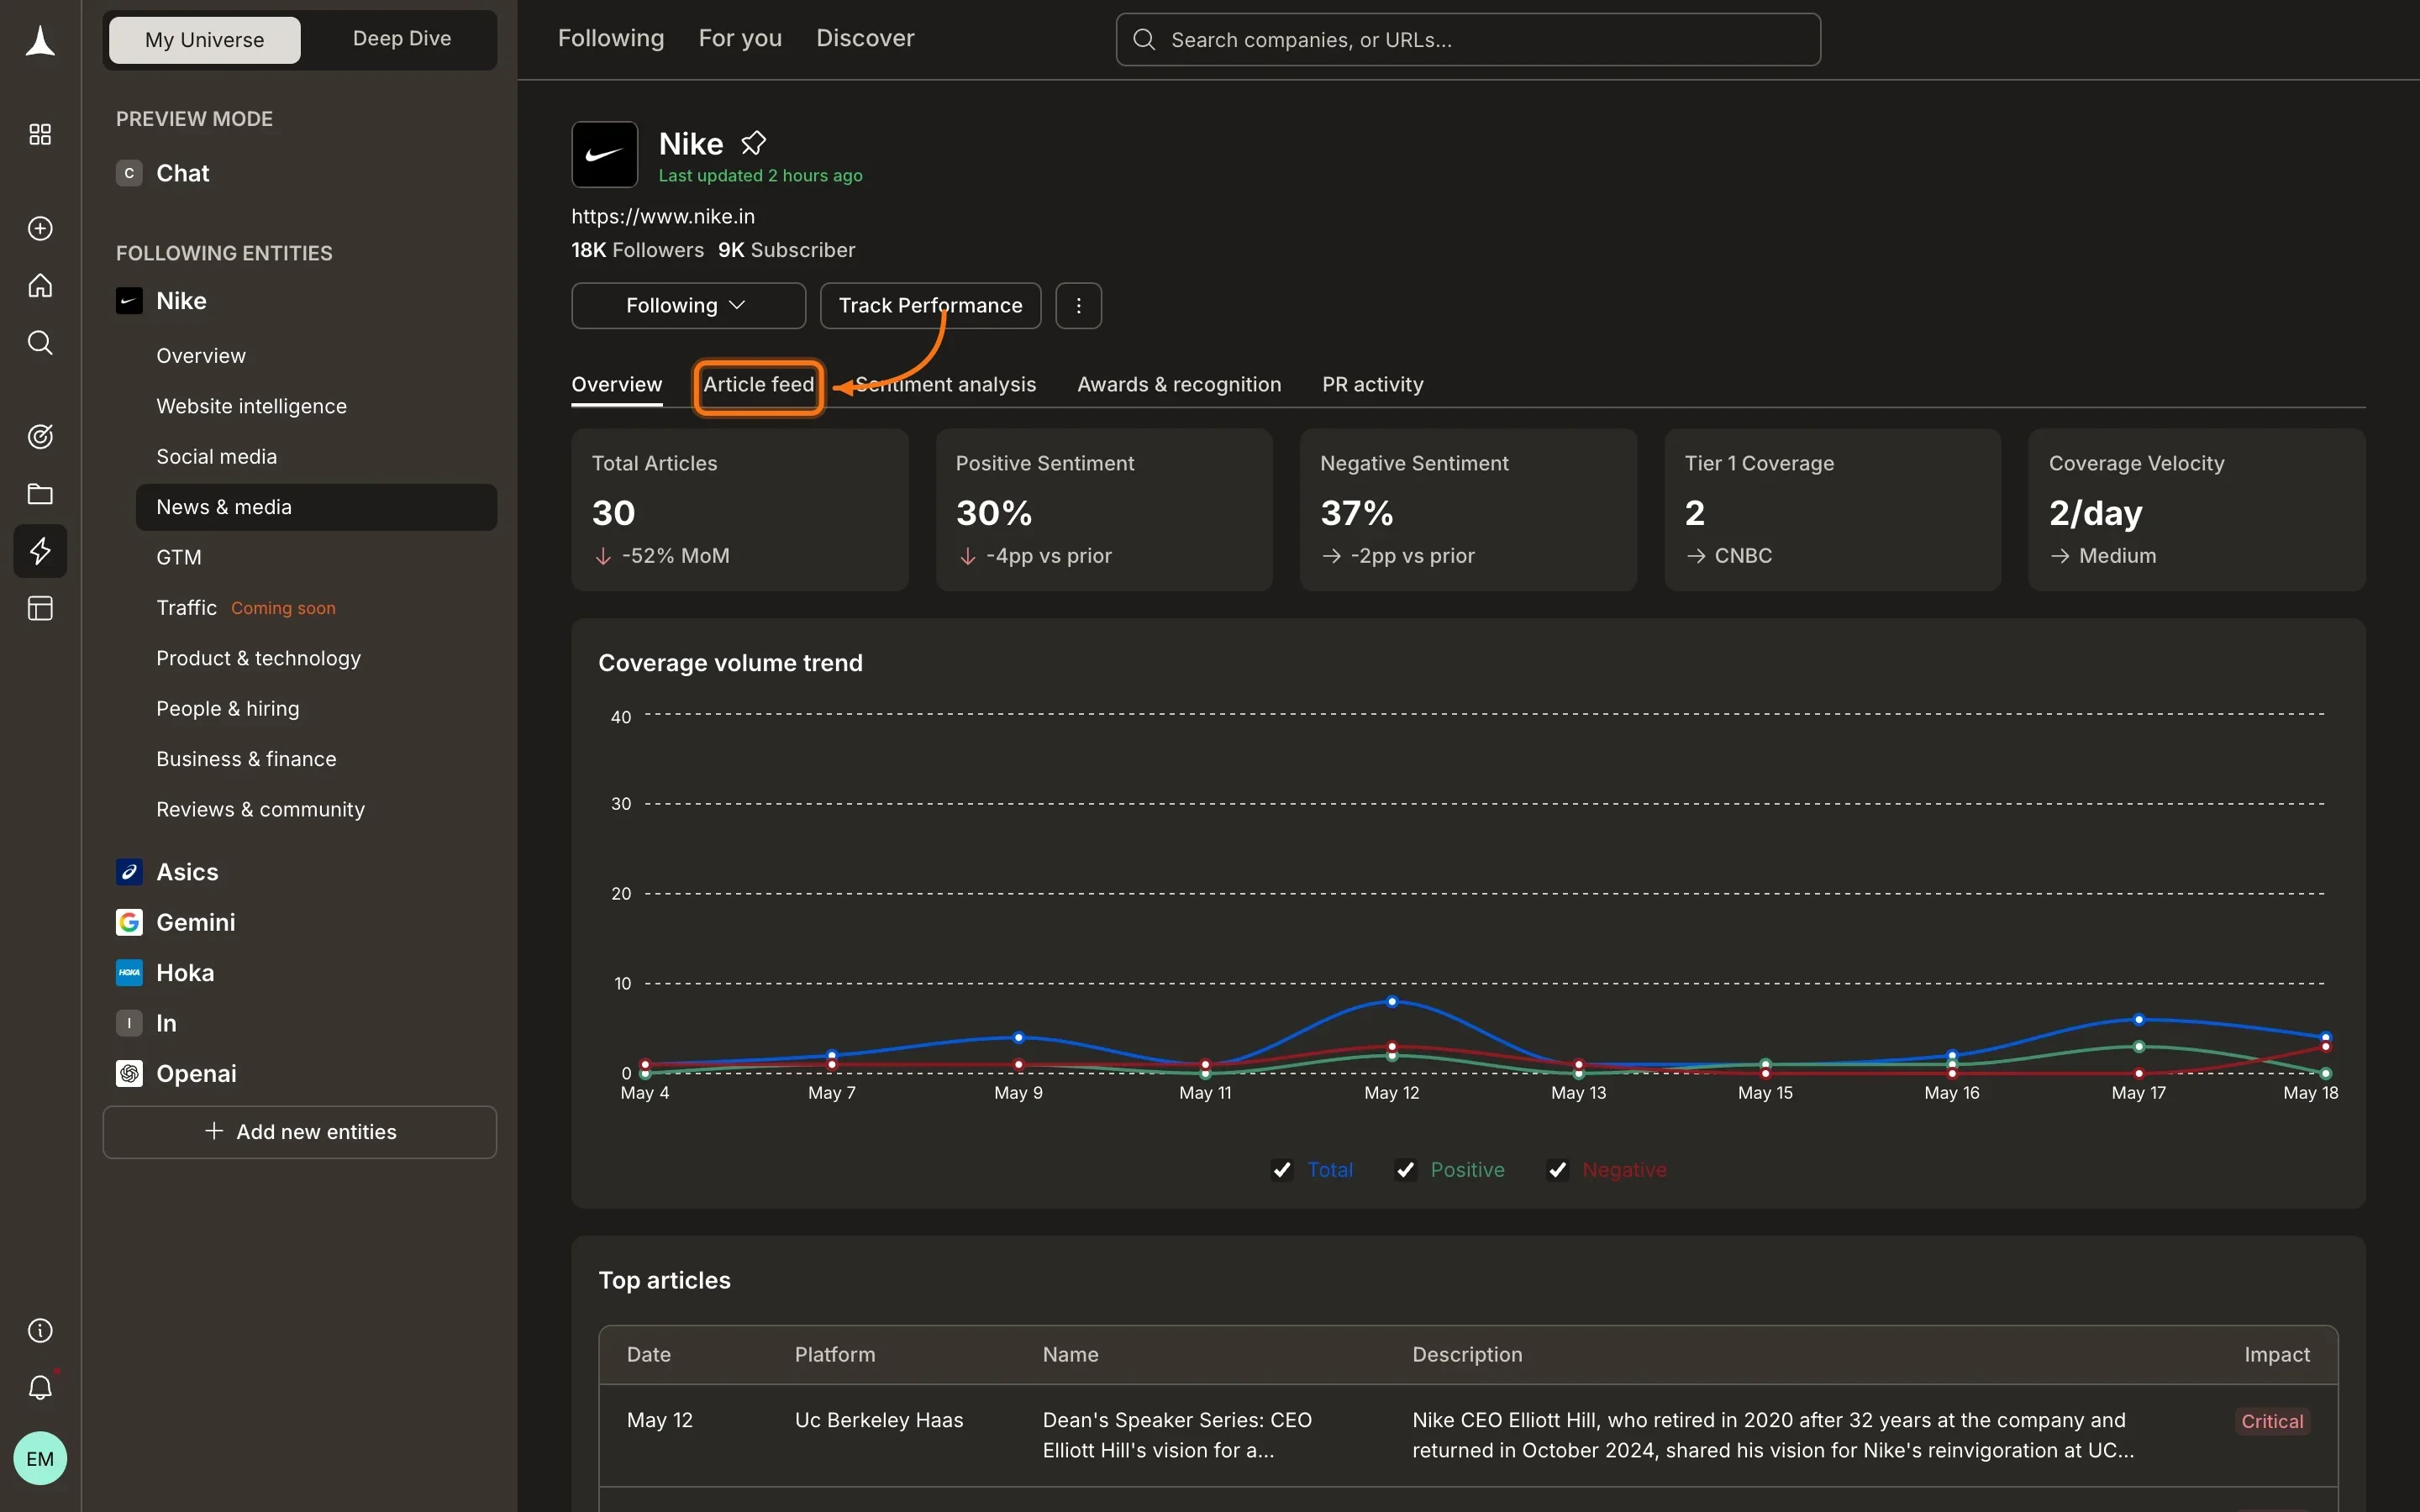Click in the Search companies input field
The image size is (2420, 1512).
click(1468, 40)
